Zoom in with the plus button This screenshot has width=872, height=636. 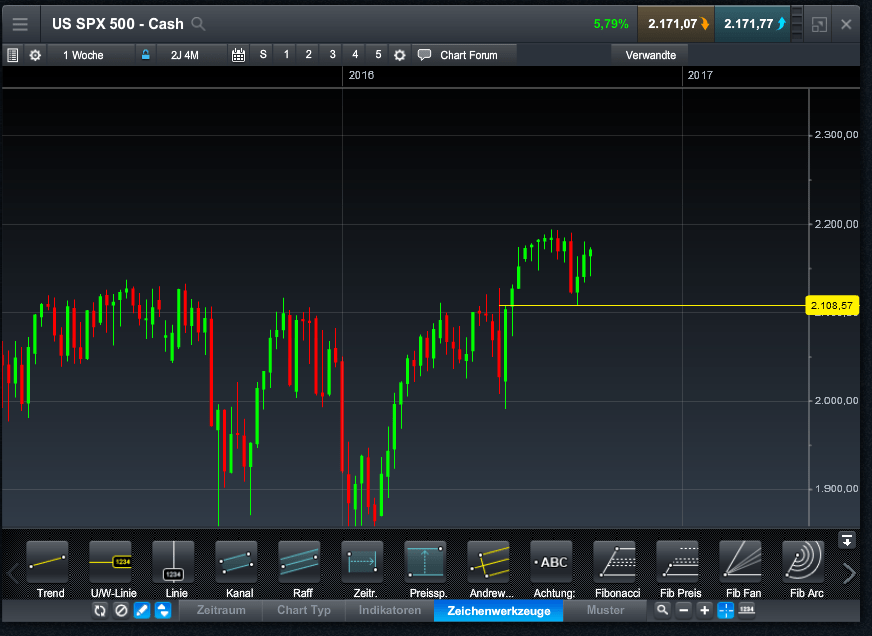point(705,610)
